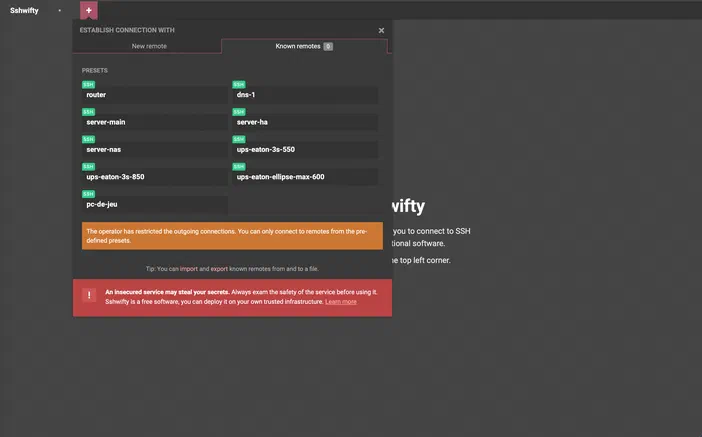
Task: Click the export link in the tip
Action: click(219, 269)
